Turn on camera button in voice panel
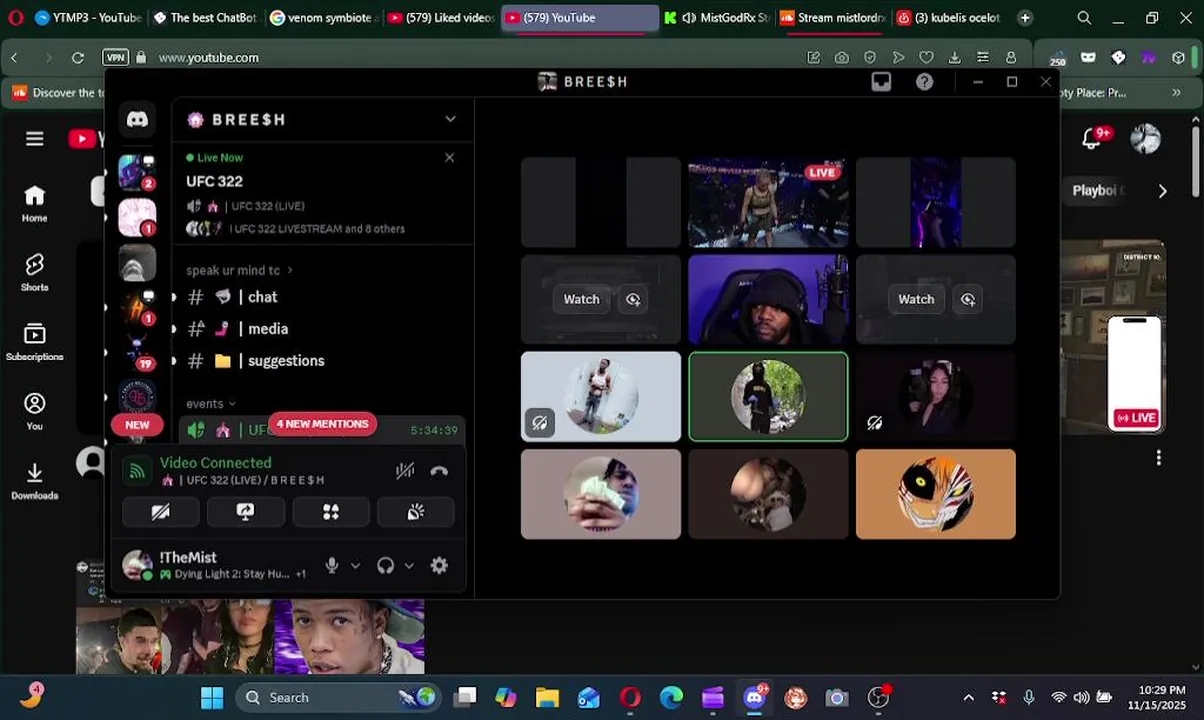1204x720 pixels. [x=160, y=512]
